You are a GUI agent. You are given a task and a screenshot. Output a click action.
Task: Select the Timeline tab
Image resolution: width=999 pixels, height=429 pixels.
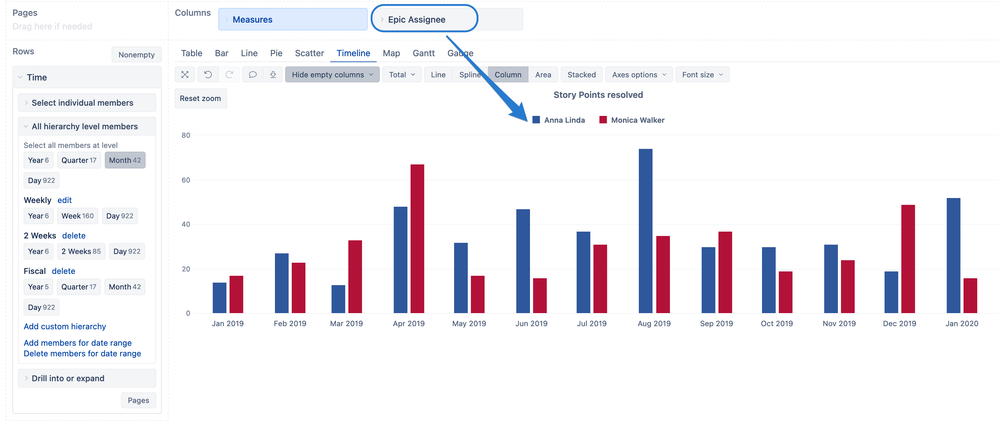click(354, 53)
